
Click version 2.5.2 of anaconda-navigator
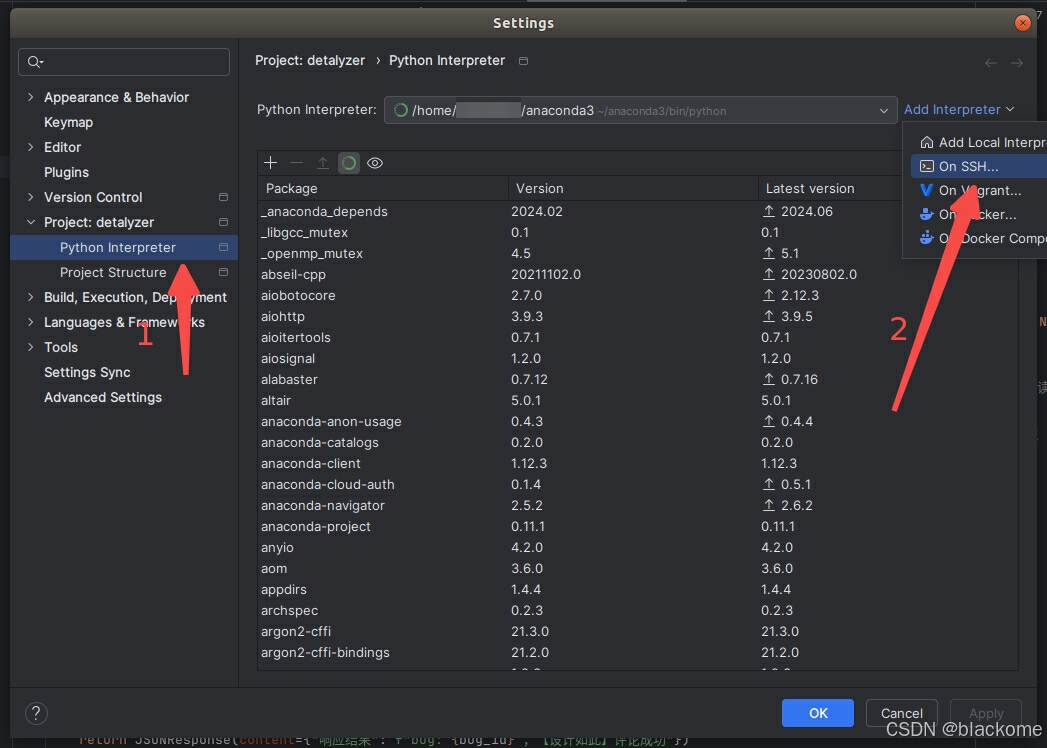tap(527, 506)
